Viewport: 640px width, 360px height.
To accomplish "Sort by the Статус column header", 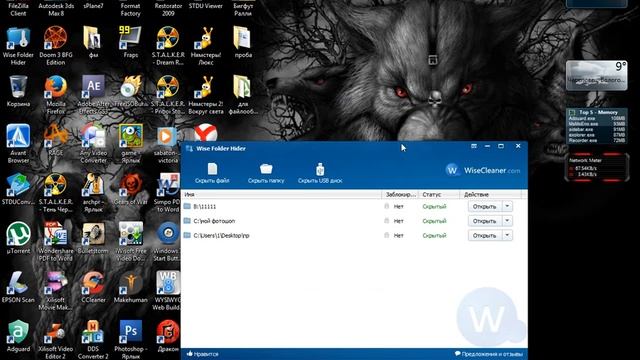I will click(439, 195).
